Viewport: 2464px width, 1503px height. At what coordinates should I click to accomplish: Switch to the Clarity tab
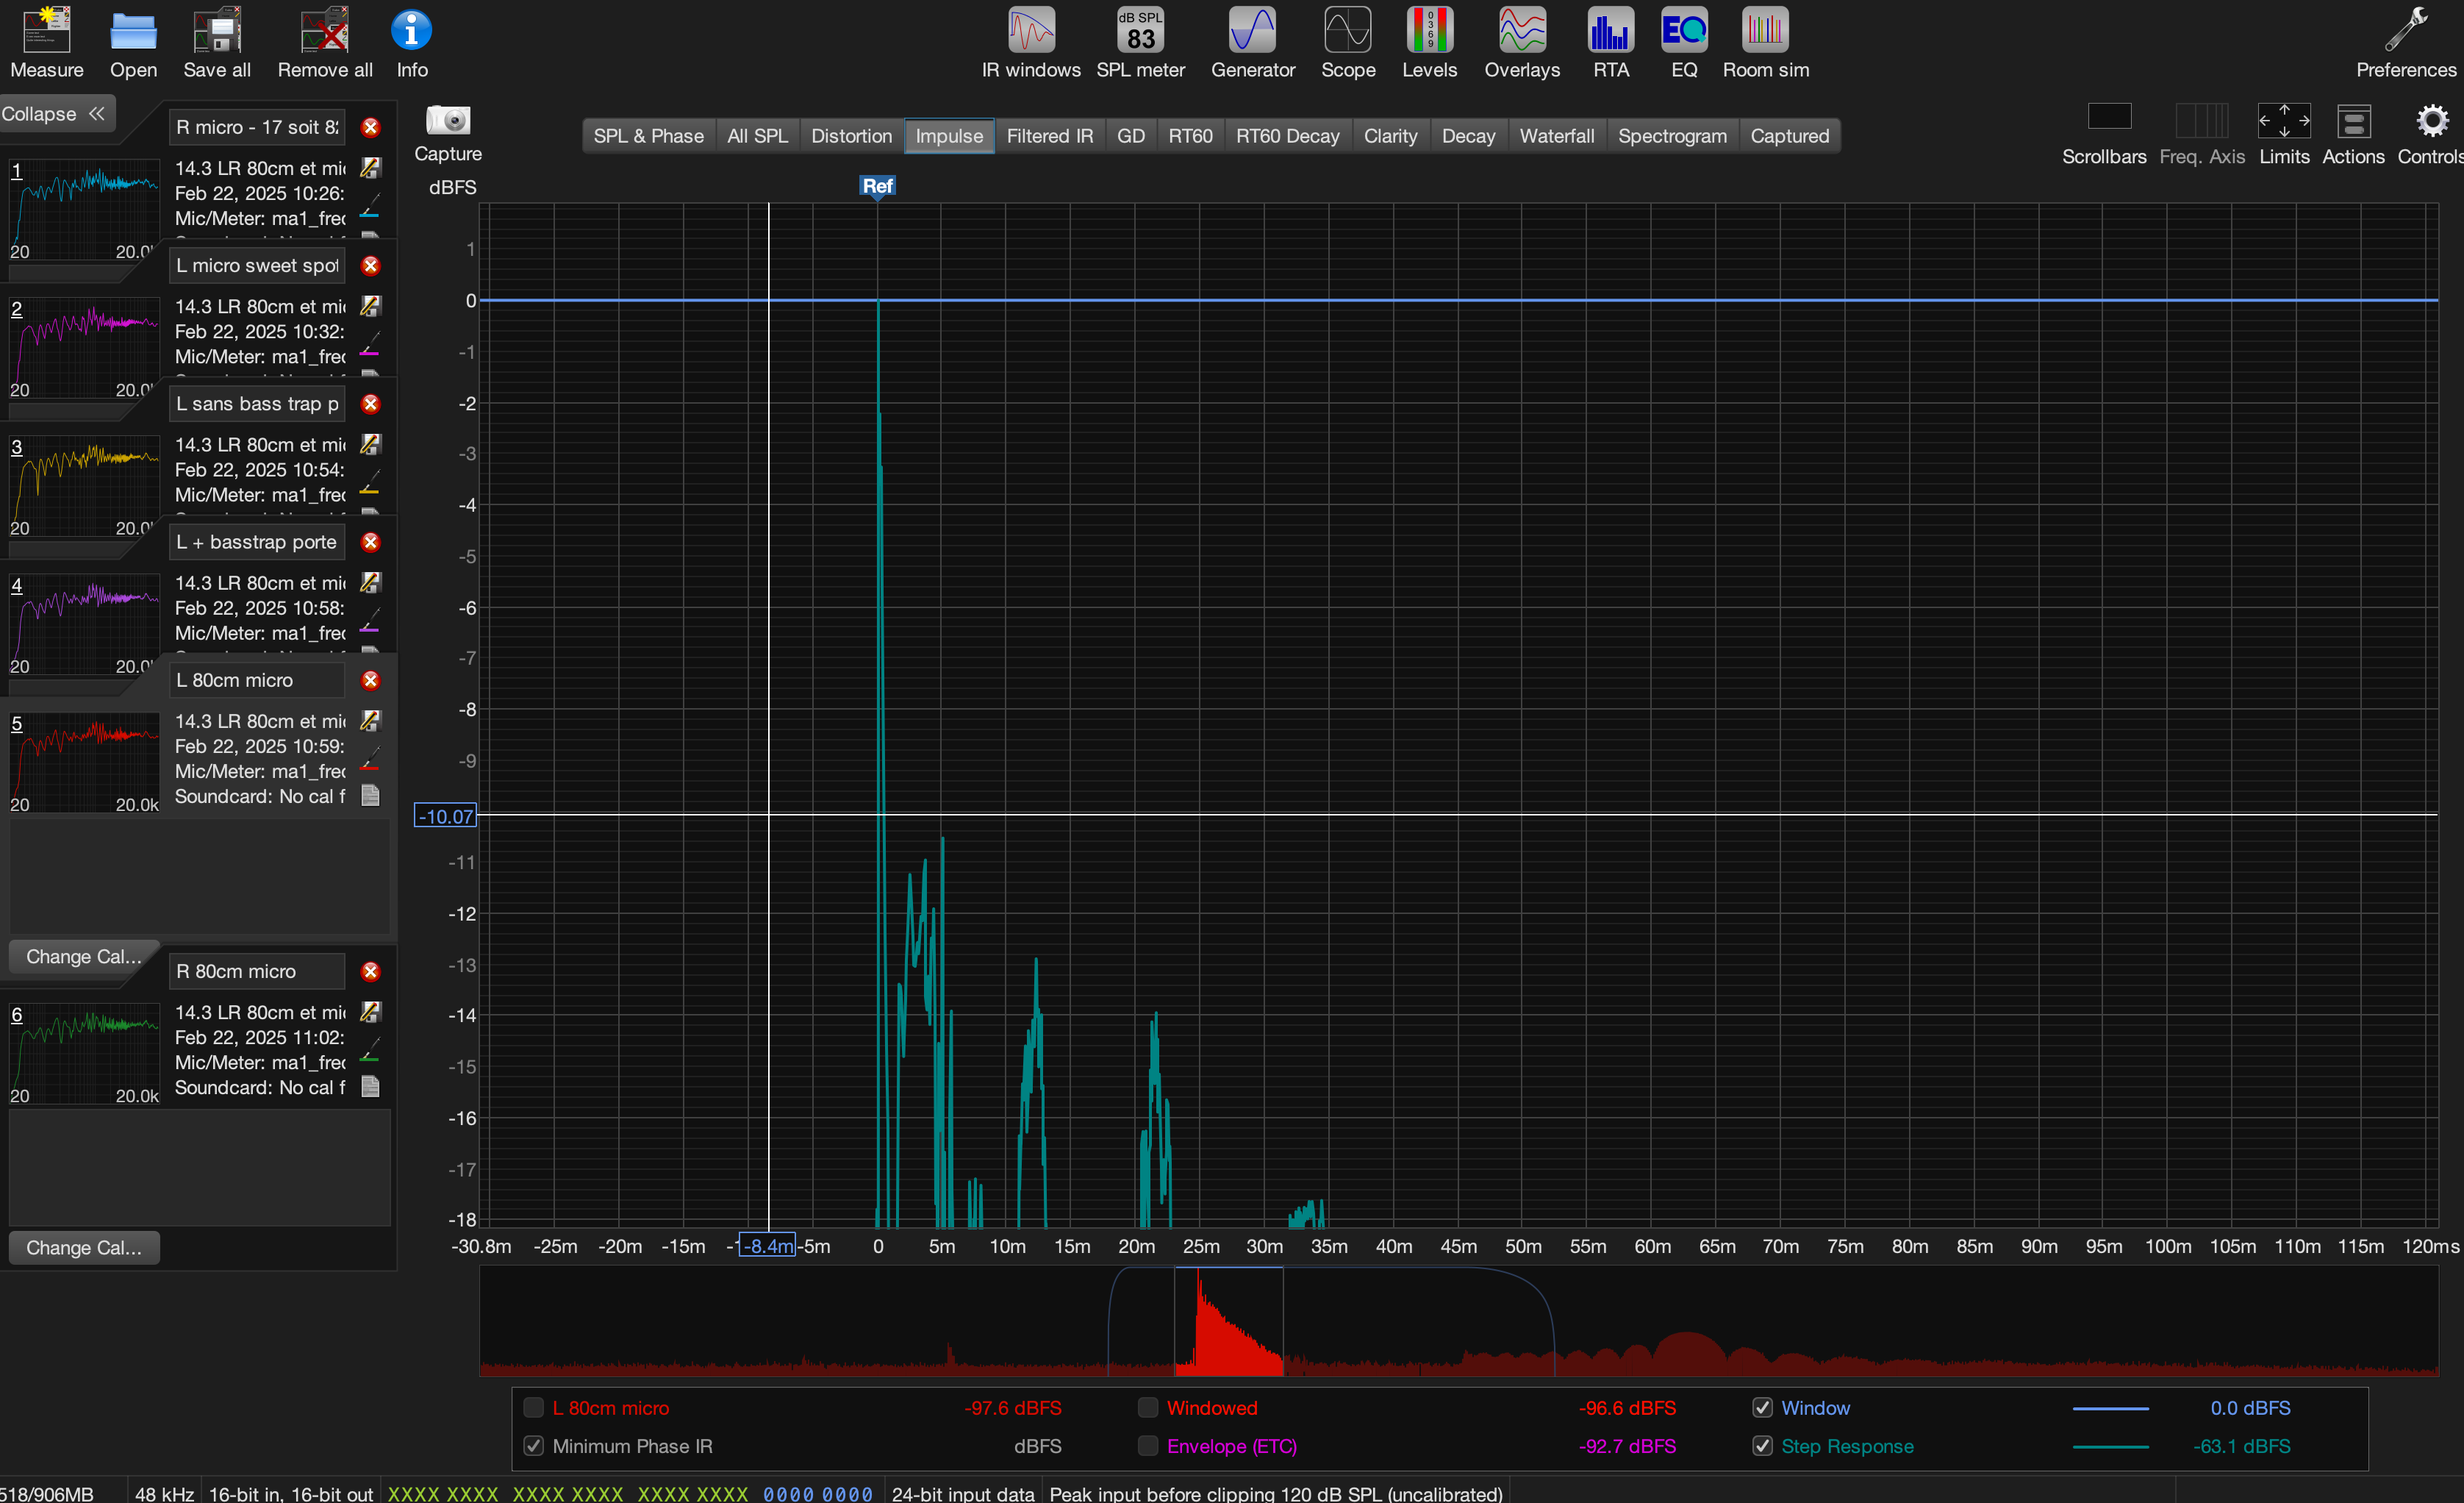pos(1390,136)
